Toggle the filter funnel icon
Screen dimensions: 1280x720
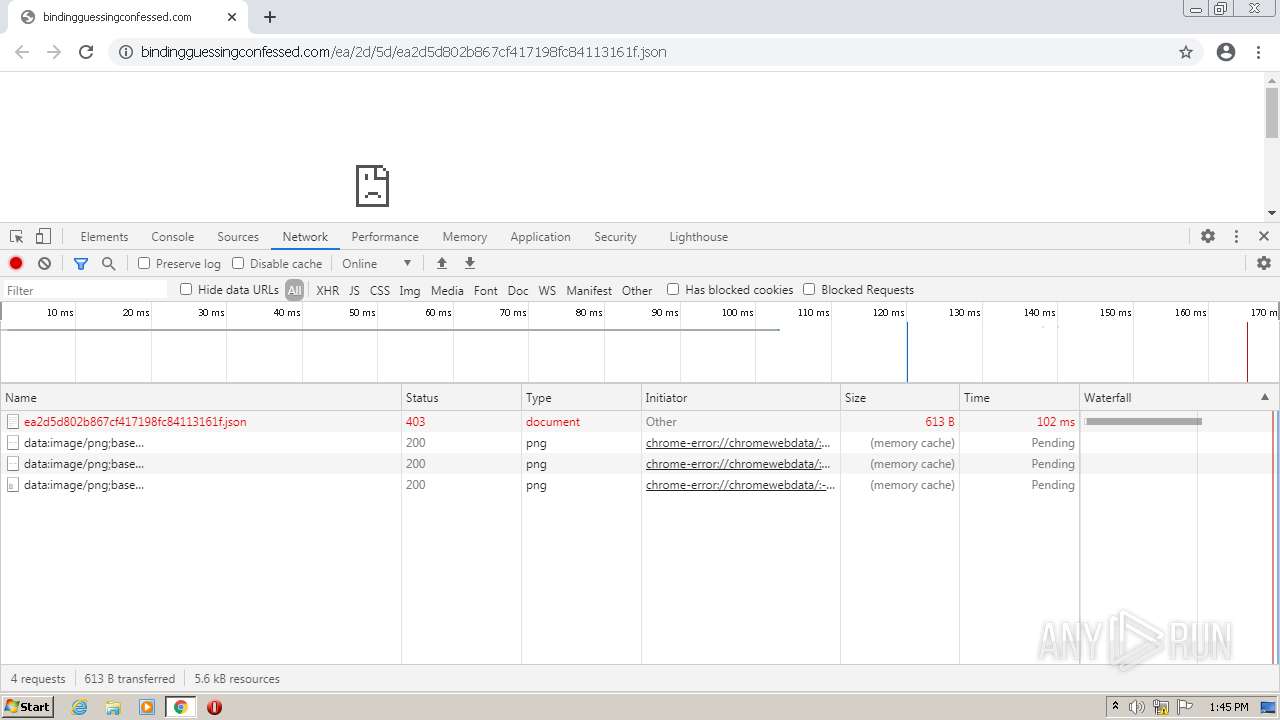[81, 263]
